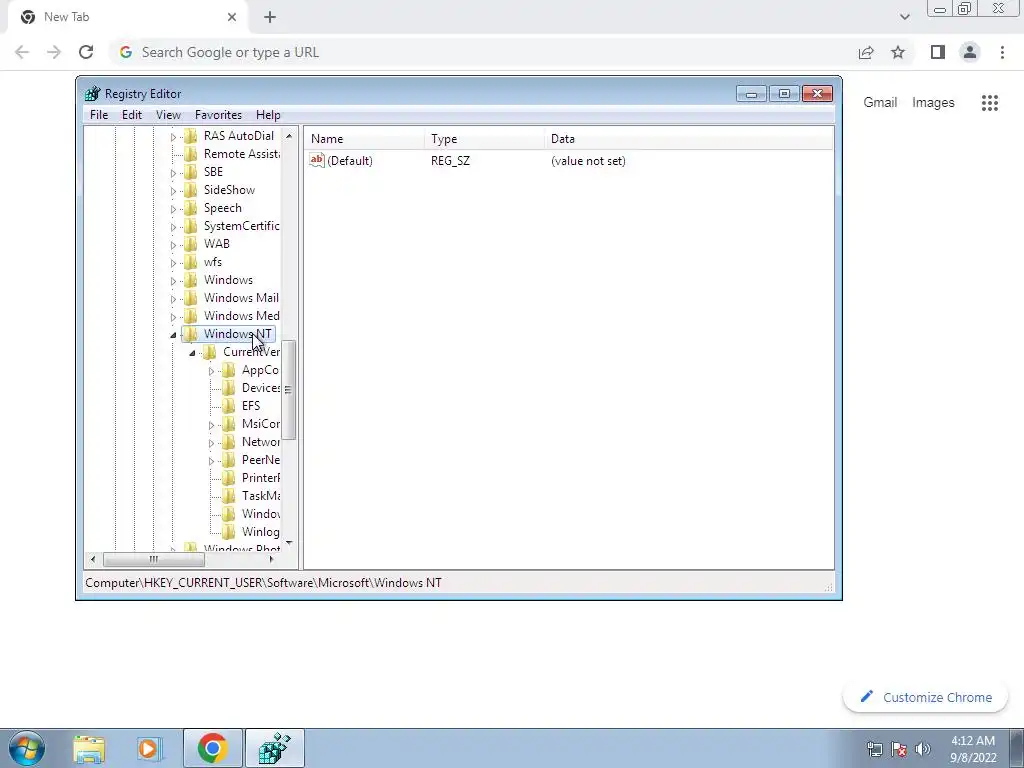The height and width of the screenshot is (768, 1024).
Task: Select the Windows tree key
Action: 228,280
